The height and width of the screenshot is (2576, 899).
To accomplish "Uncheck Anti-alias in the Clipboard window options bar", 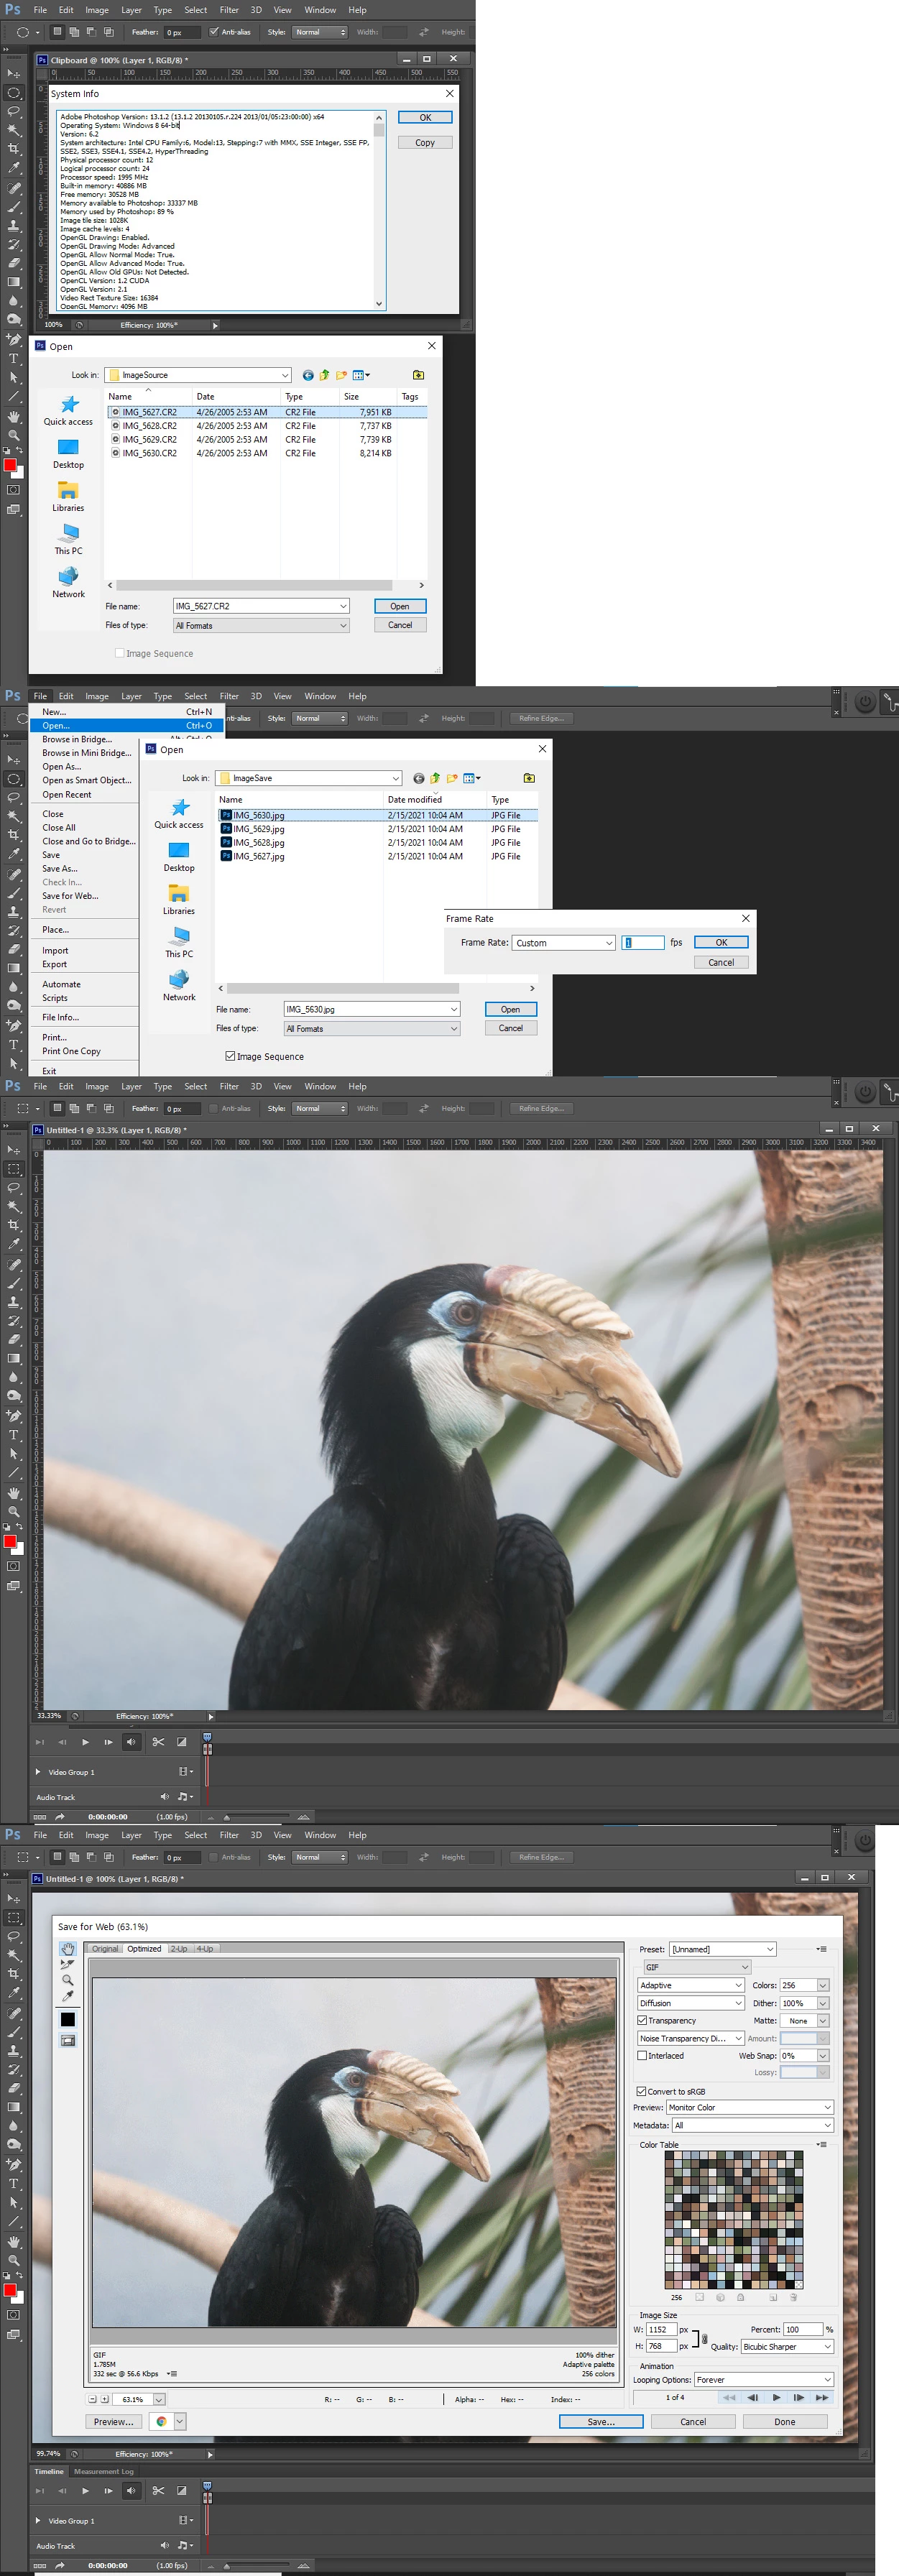I will click(213, 32).
